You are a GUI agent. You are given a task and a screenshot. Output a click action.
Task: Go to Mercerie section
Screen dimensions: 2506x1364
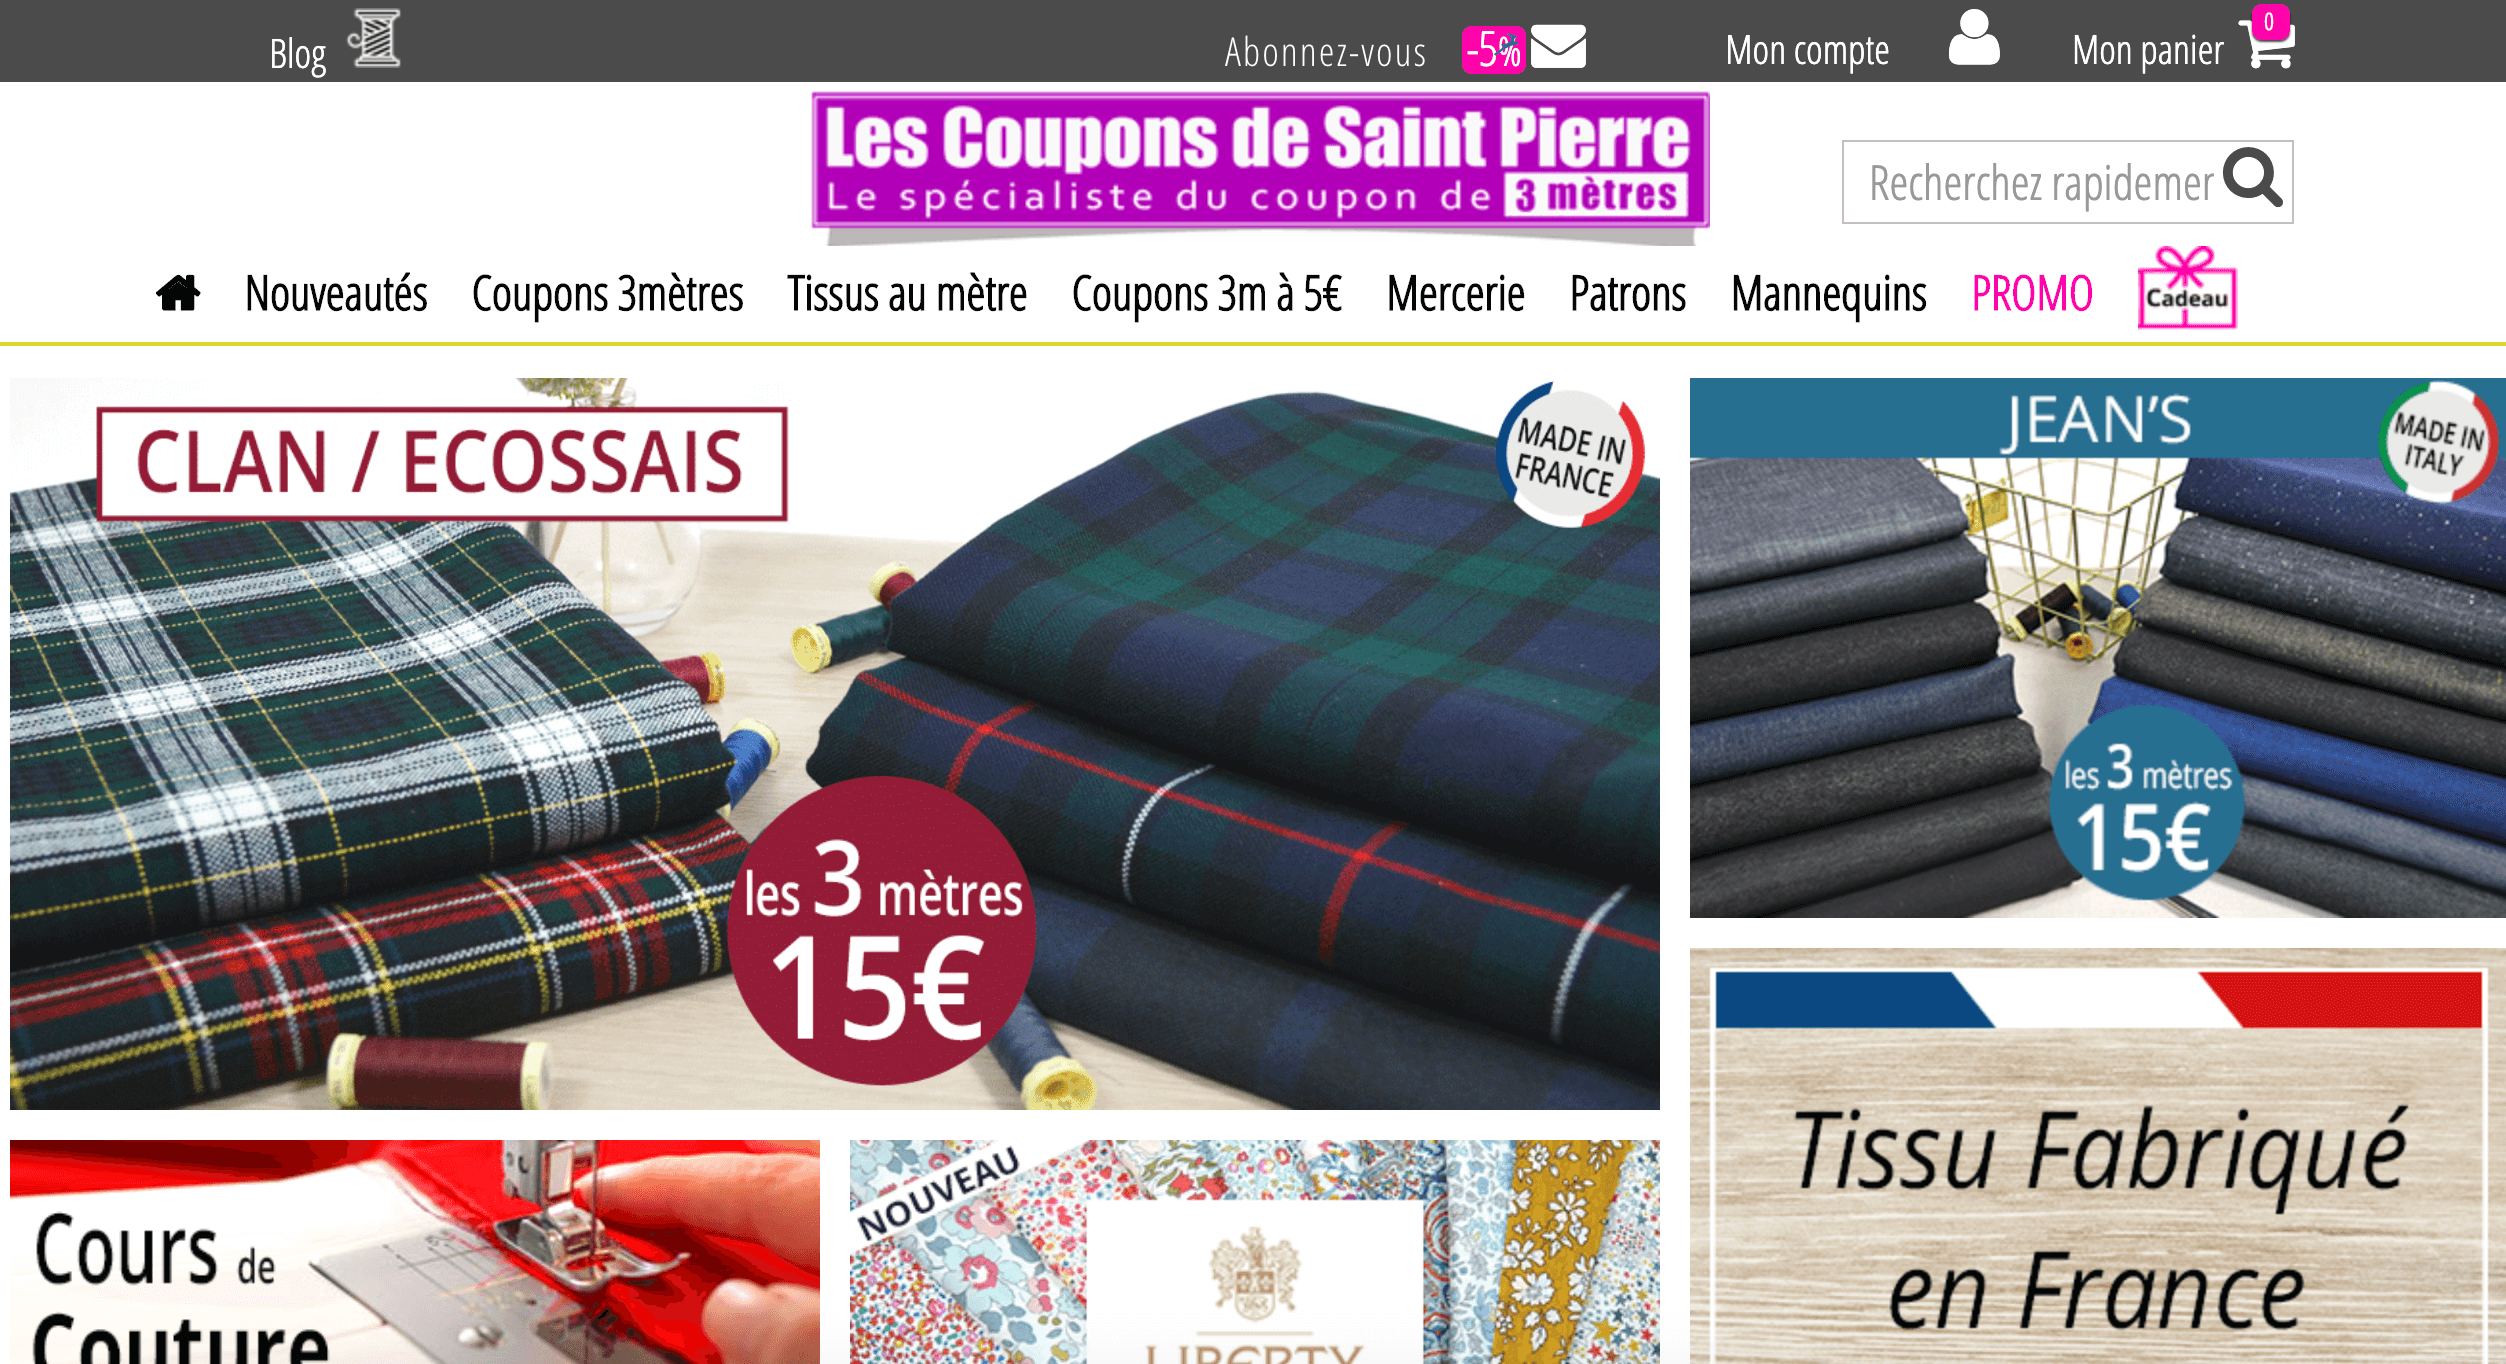(x=1455, y=294)
